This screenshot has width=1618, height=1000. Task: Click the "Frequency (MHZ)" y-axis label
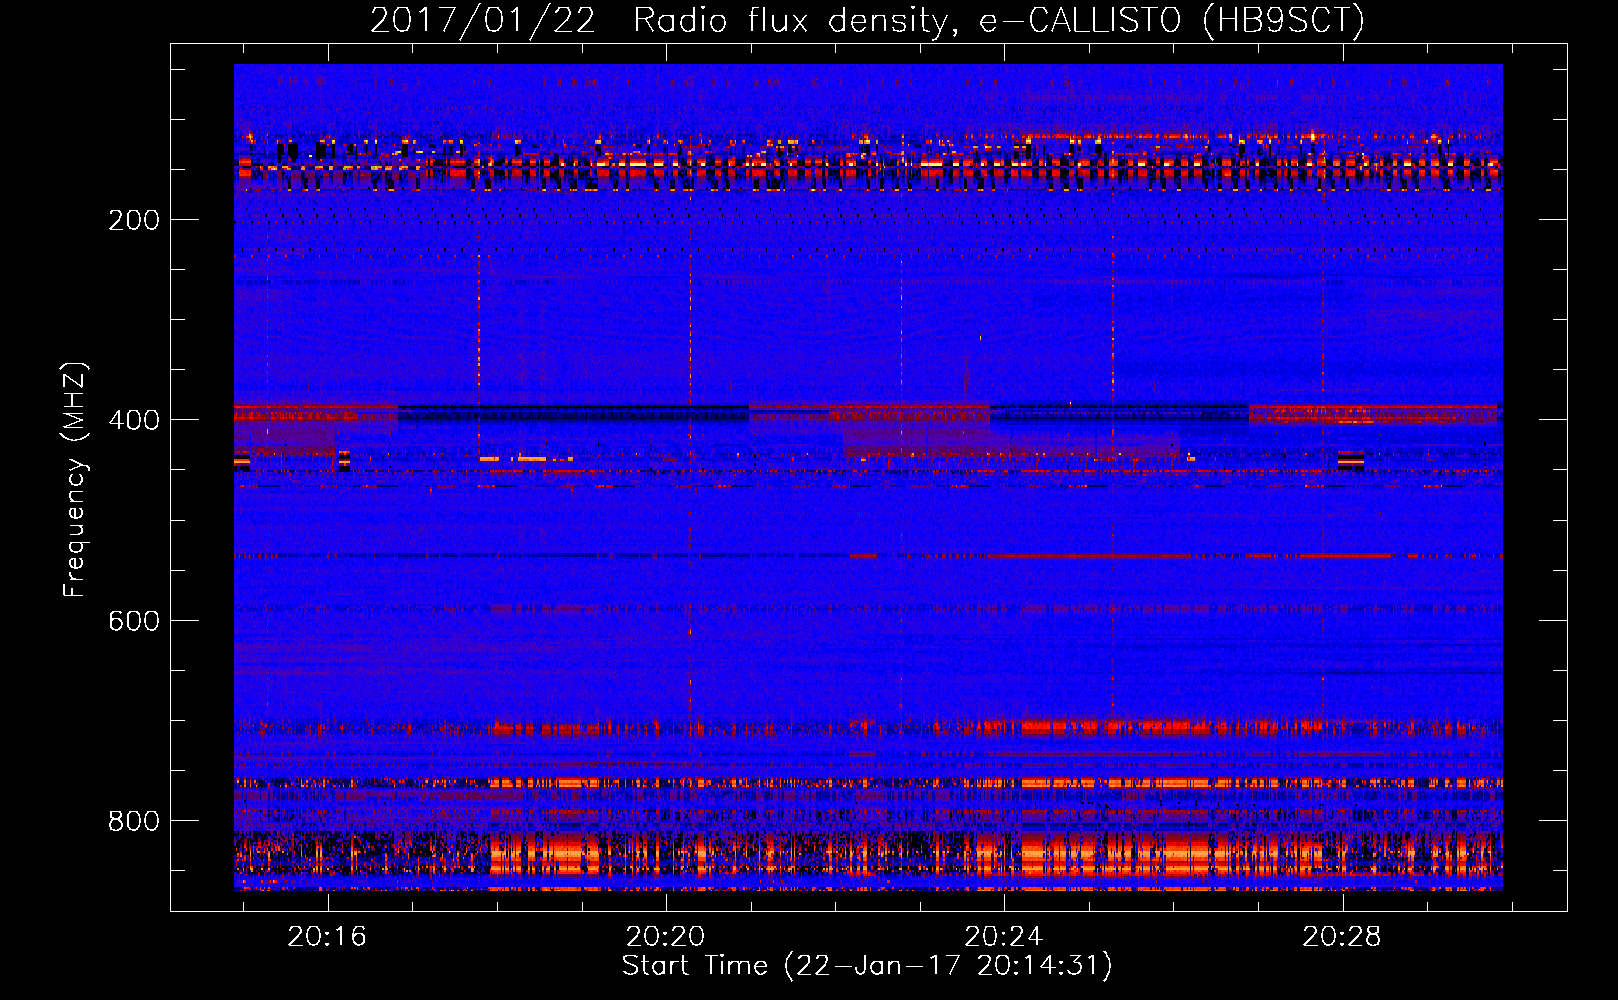pos(75,480)
